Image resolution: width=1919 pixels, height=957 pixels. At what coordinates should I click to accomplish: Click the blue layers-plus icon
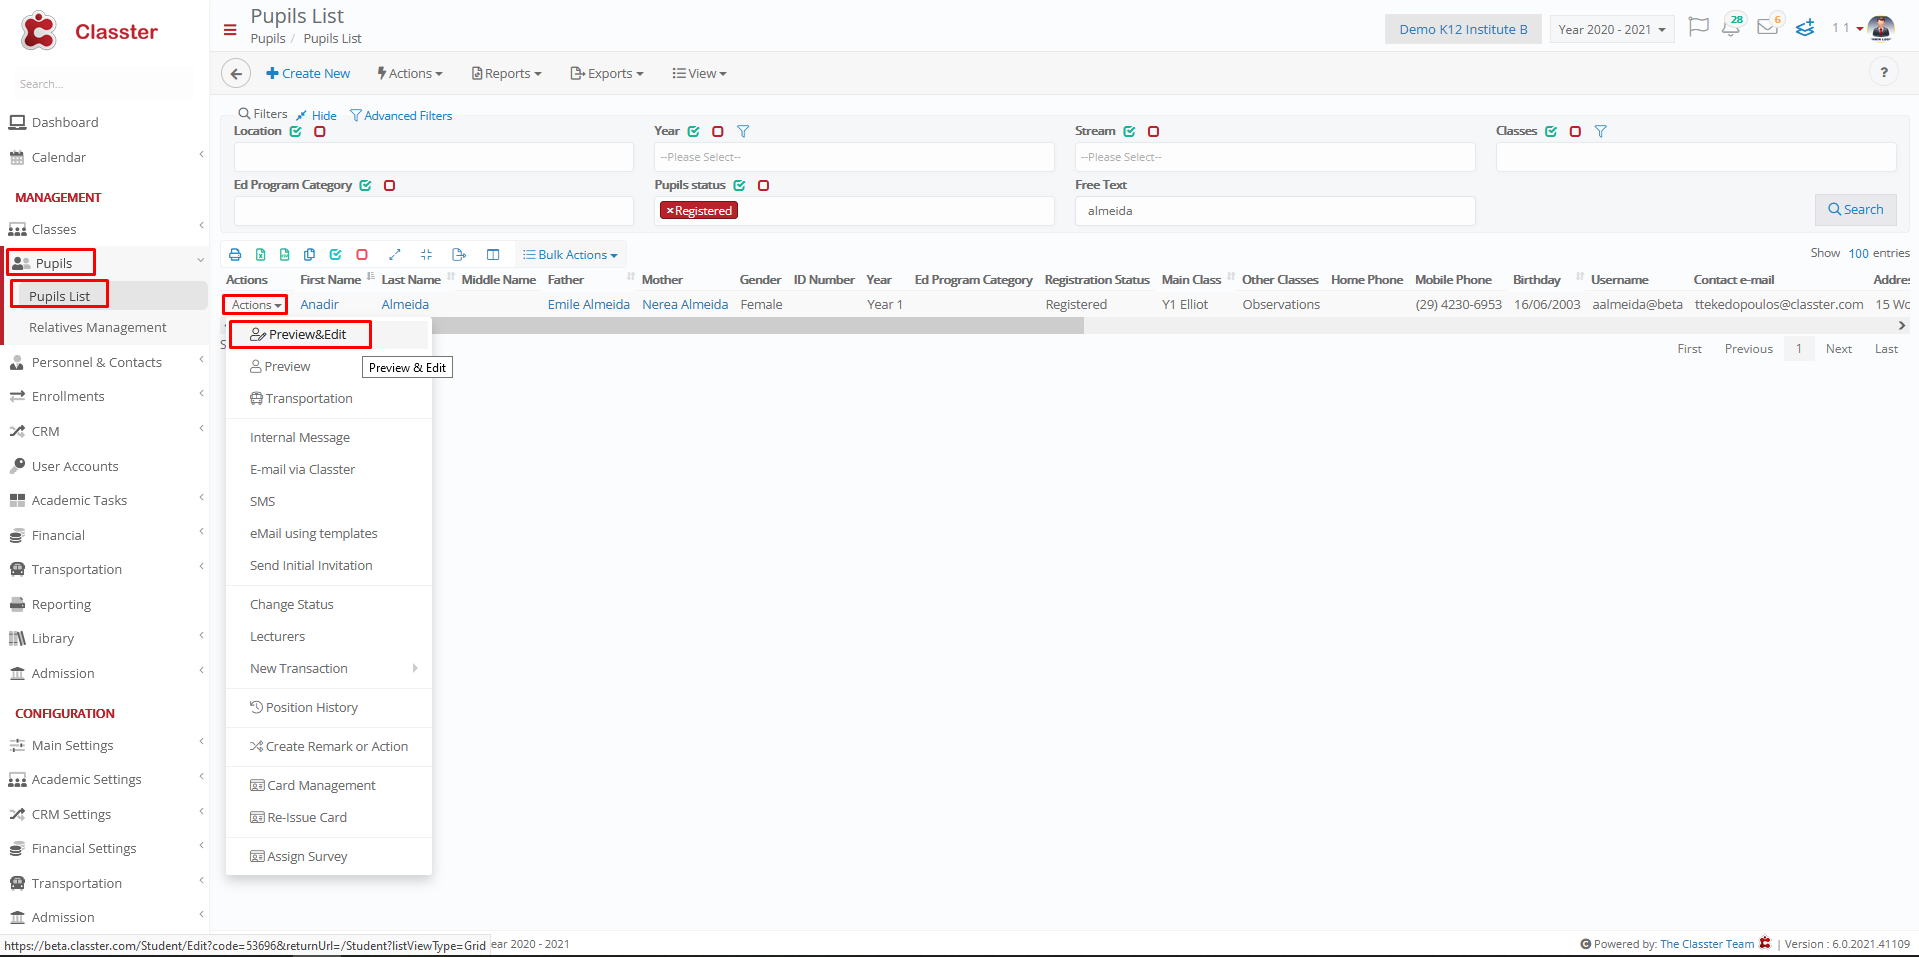tap(1805, 28)
